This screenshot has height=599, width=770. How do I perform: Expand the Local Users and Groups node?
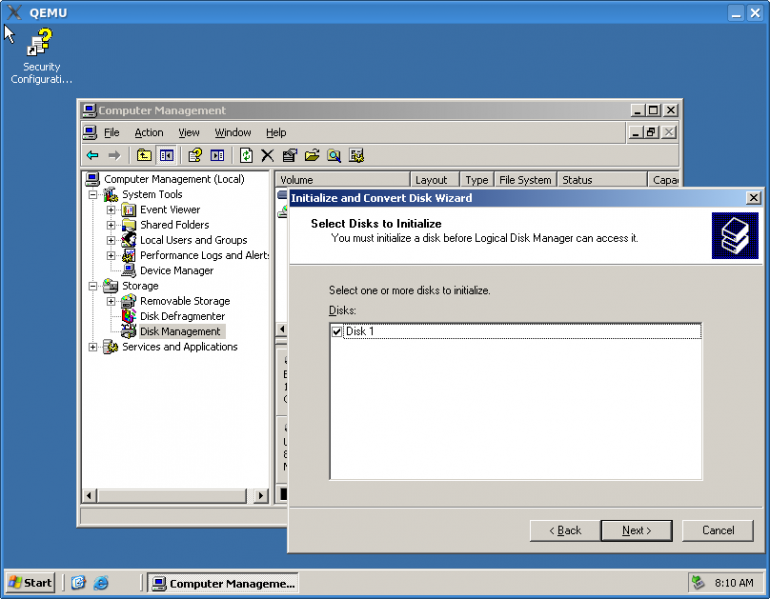[111, 240]
